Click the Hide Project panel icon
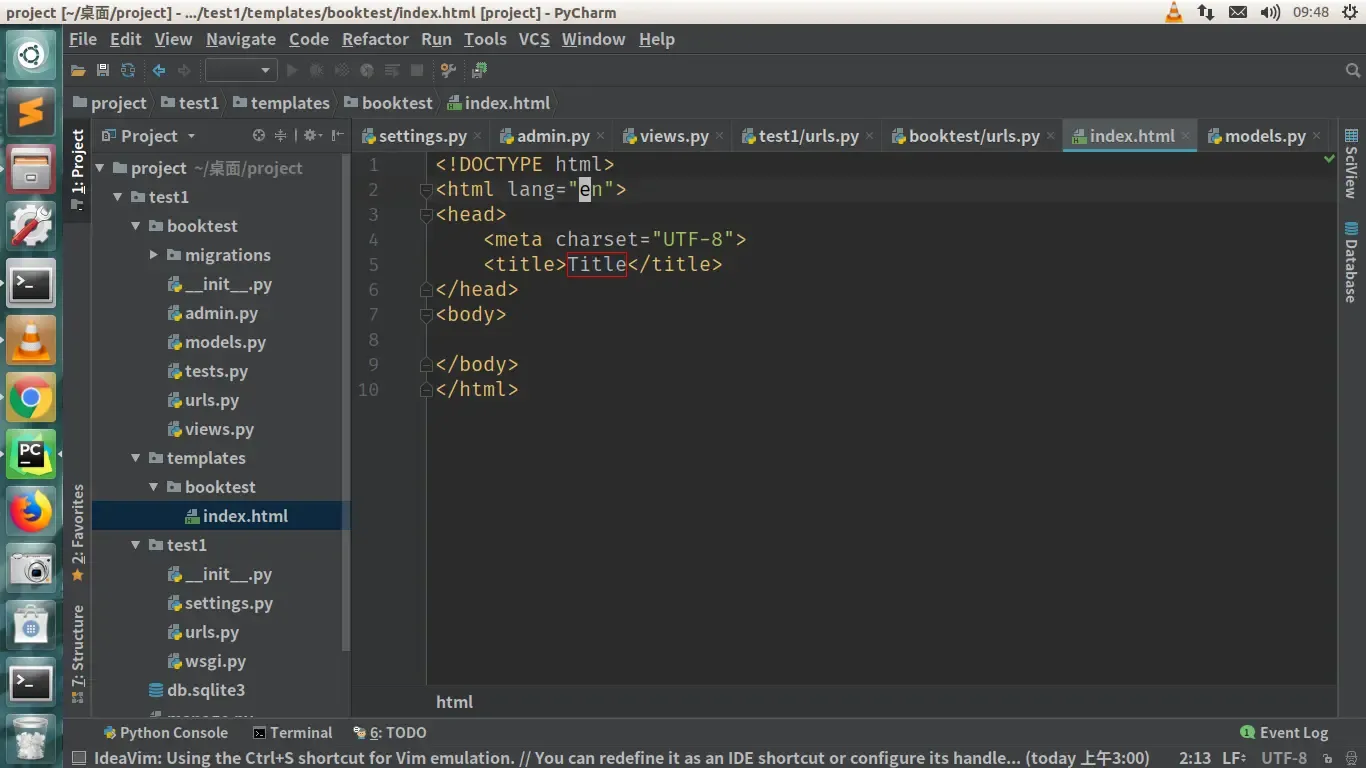This screenshot has height=768, width=1366. (338, 136)
